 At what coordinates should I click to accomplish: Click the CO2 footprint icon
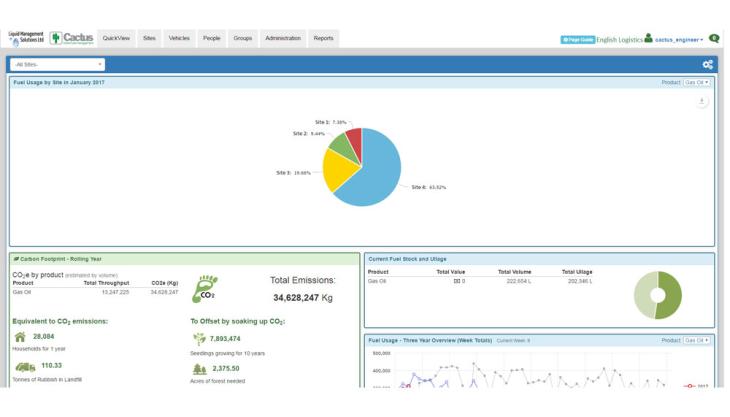[x=205, y=289]
